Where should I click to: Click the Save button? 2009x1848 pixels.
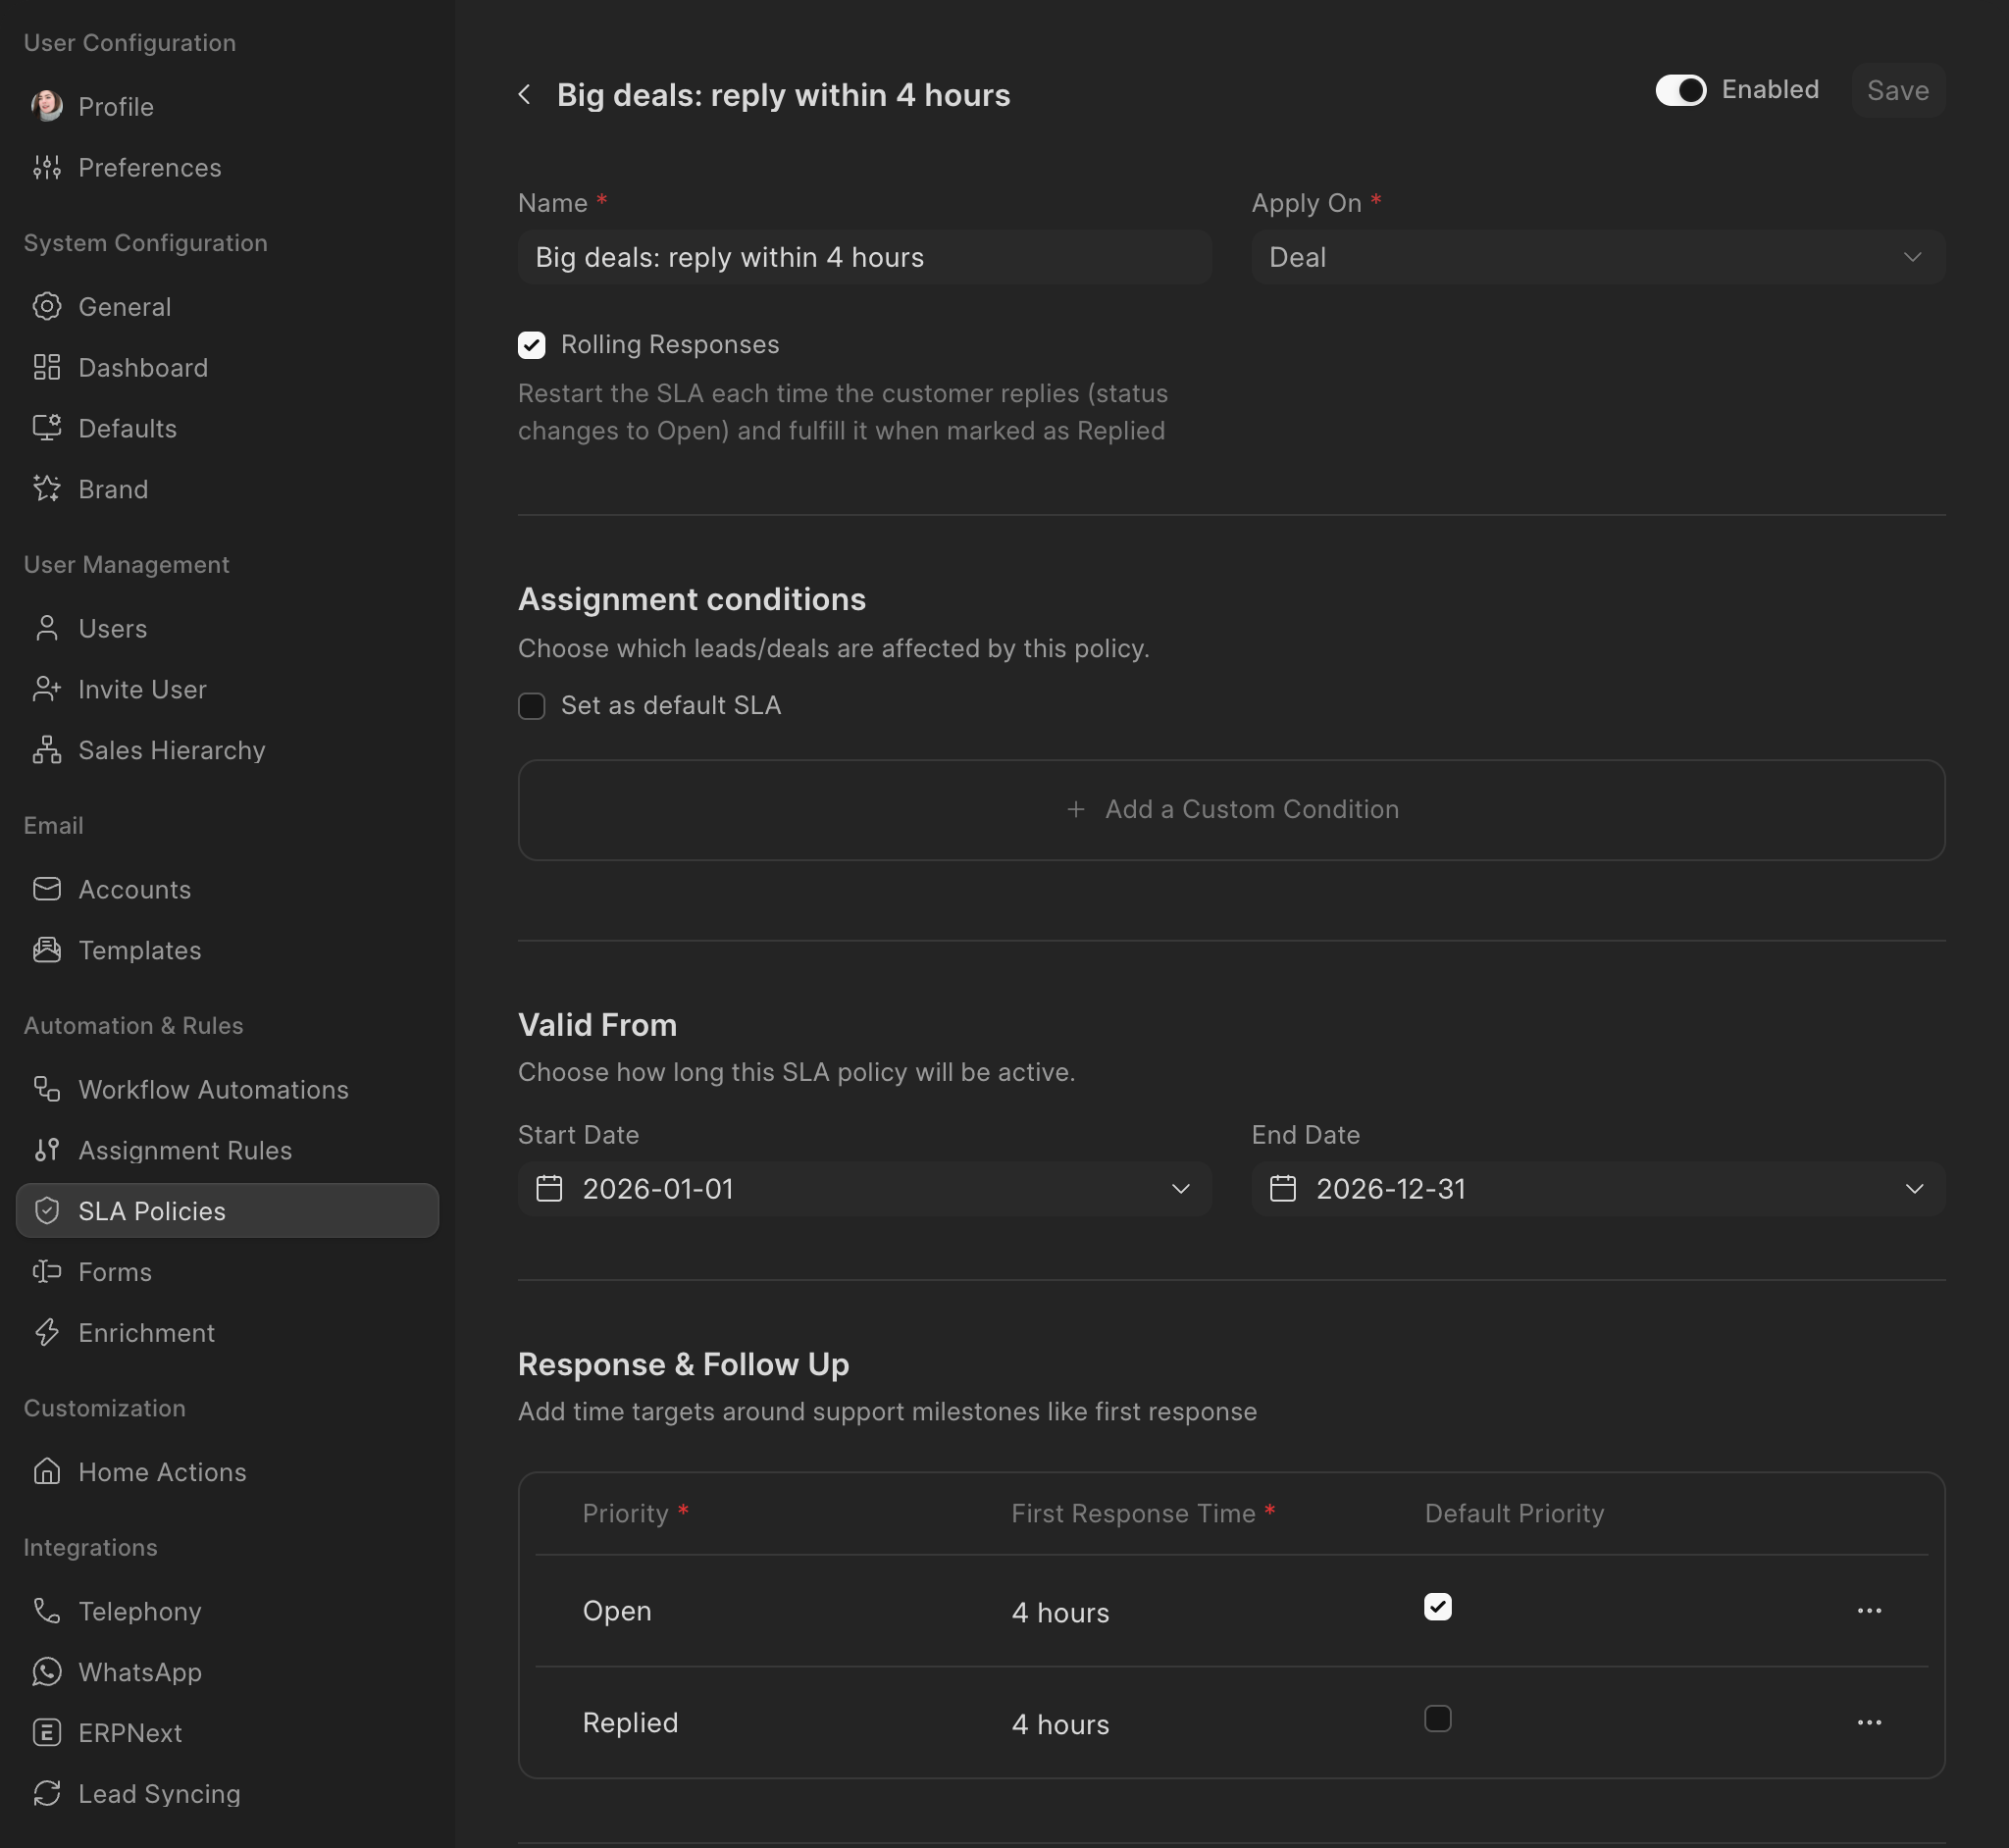[1897, 90]
